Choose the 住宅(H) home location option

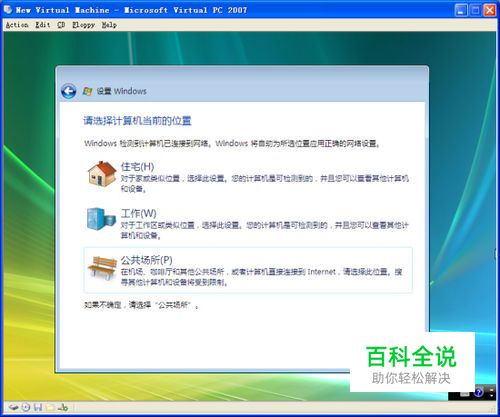pyautogui.click(x=248, y=177)
